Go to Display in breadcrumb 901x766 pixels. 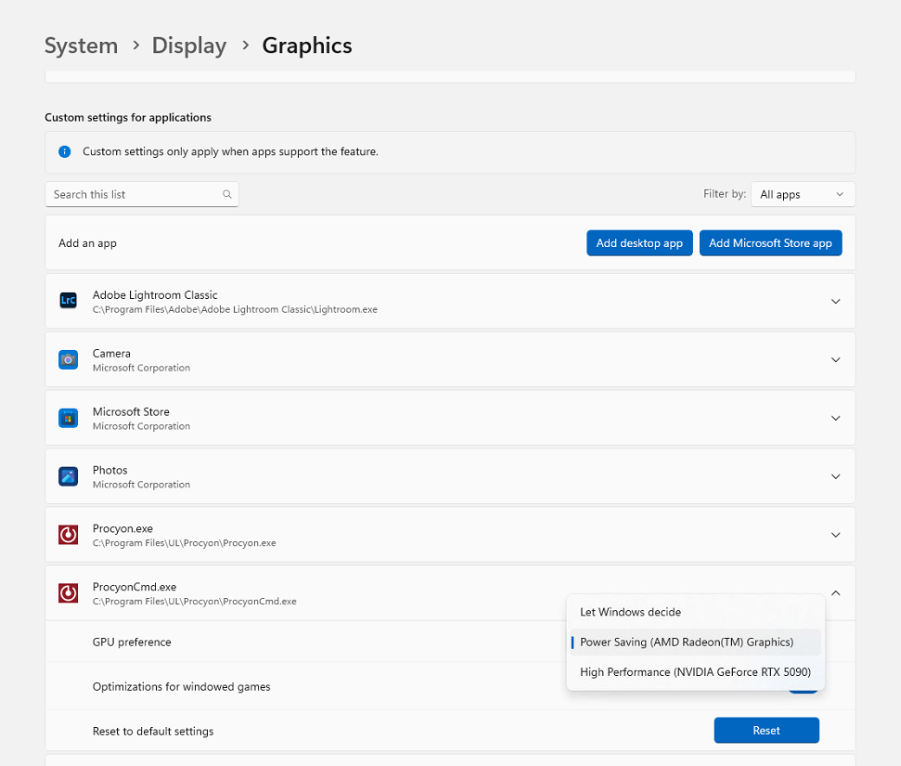[x=189, y=45]
